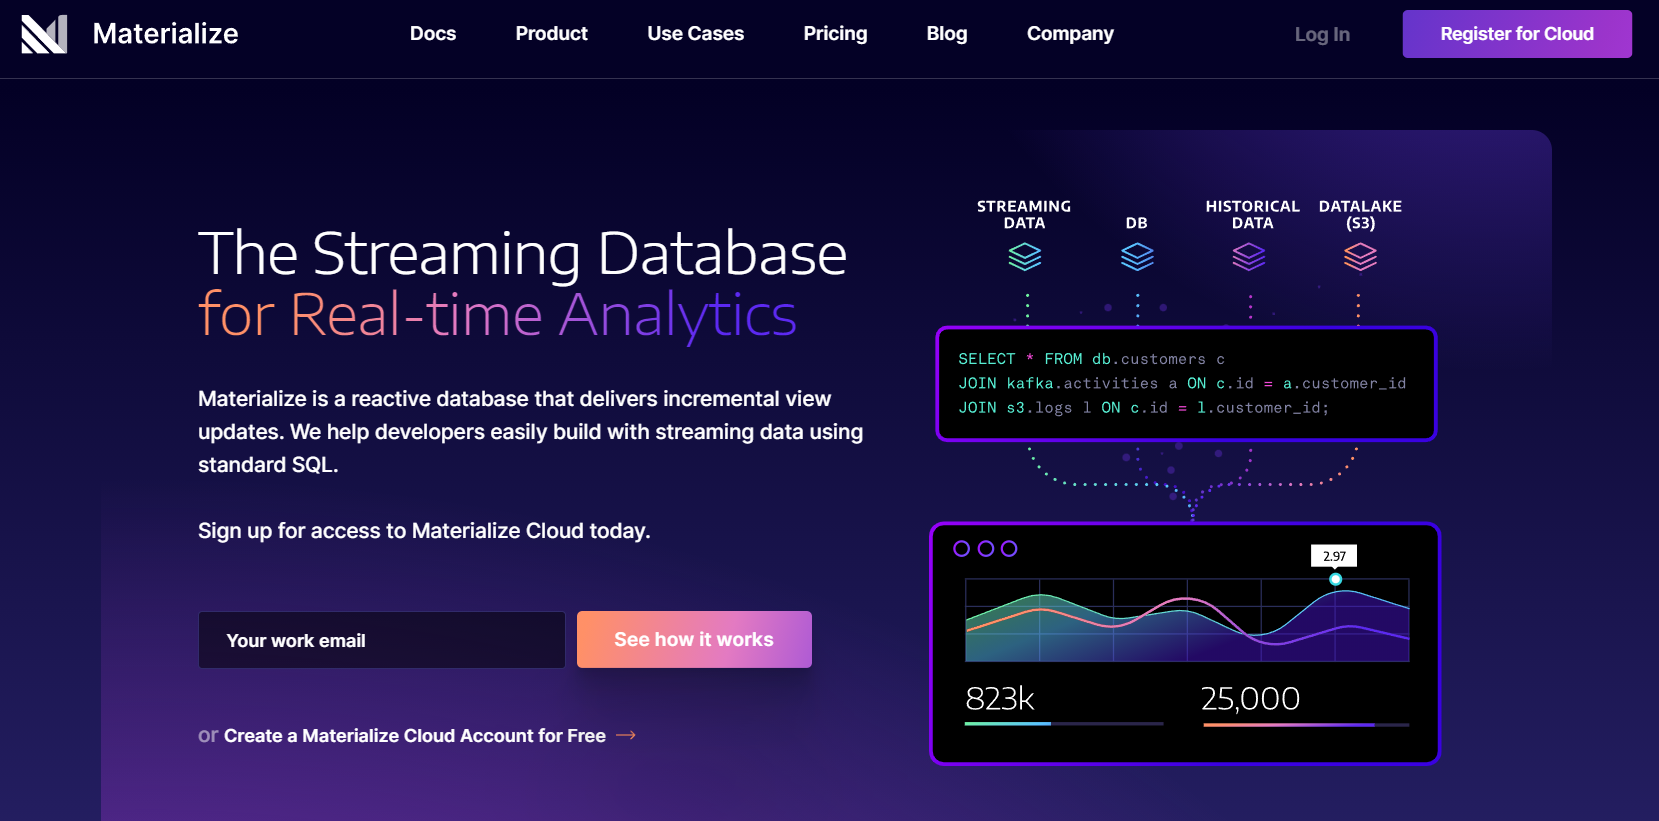Click the Streaming Data layers icon
This screenshot has width=1659, height=821.
[x=1024, y=257]
